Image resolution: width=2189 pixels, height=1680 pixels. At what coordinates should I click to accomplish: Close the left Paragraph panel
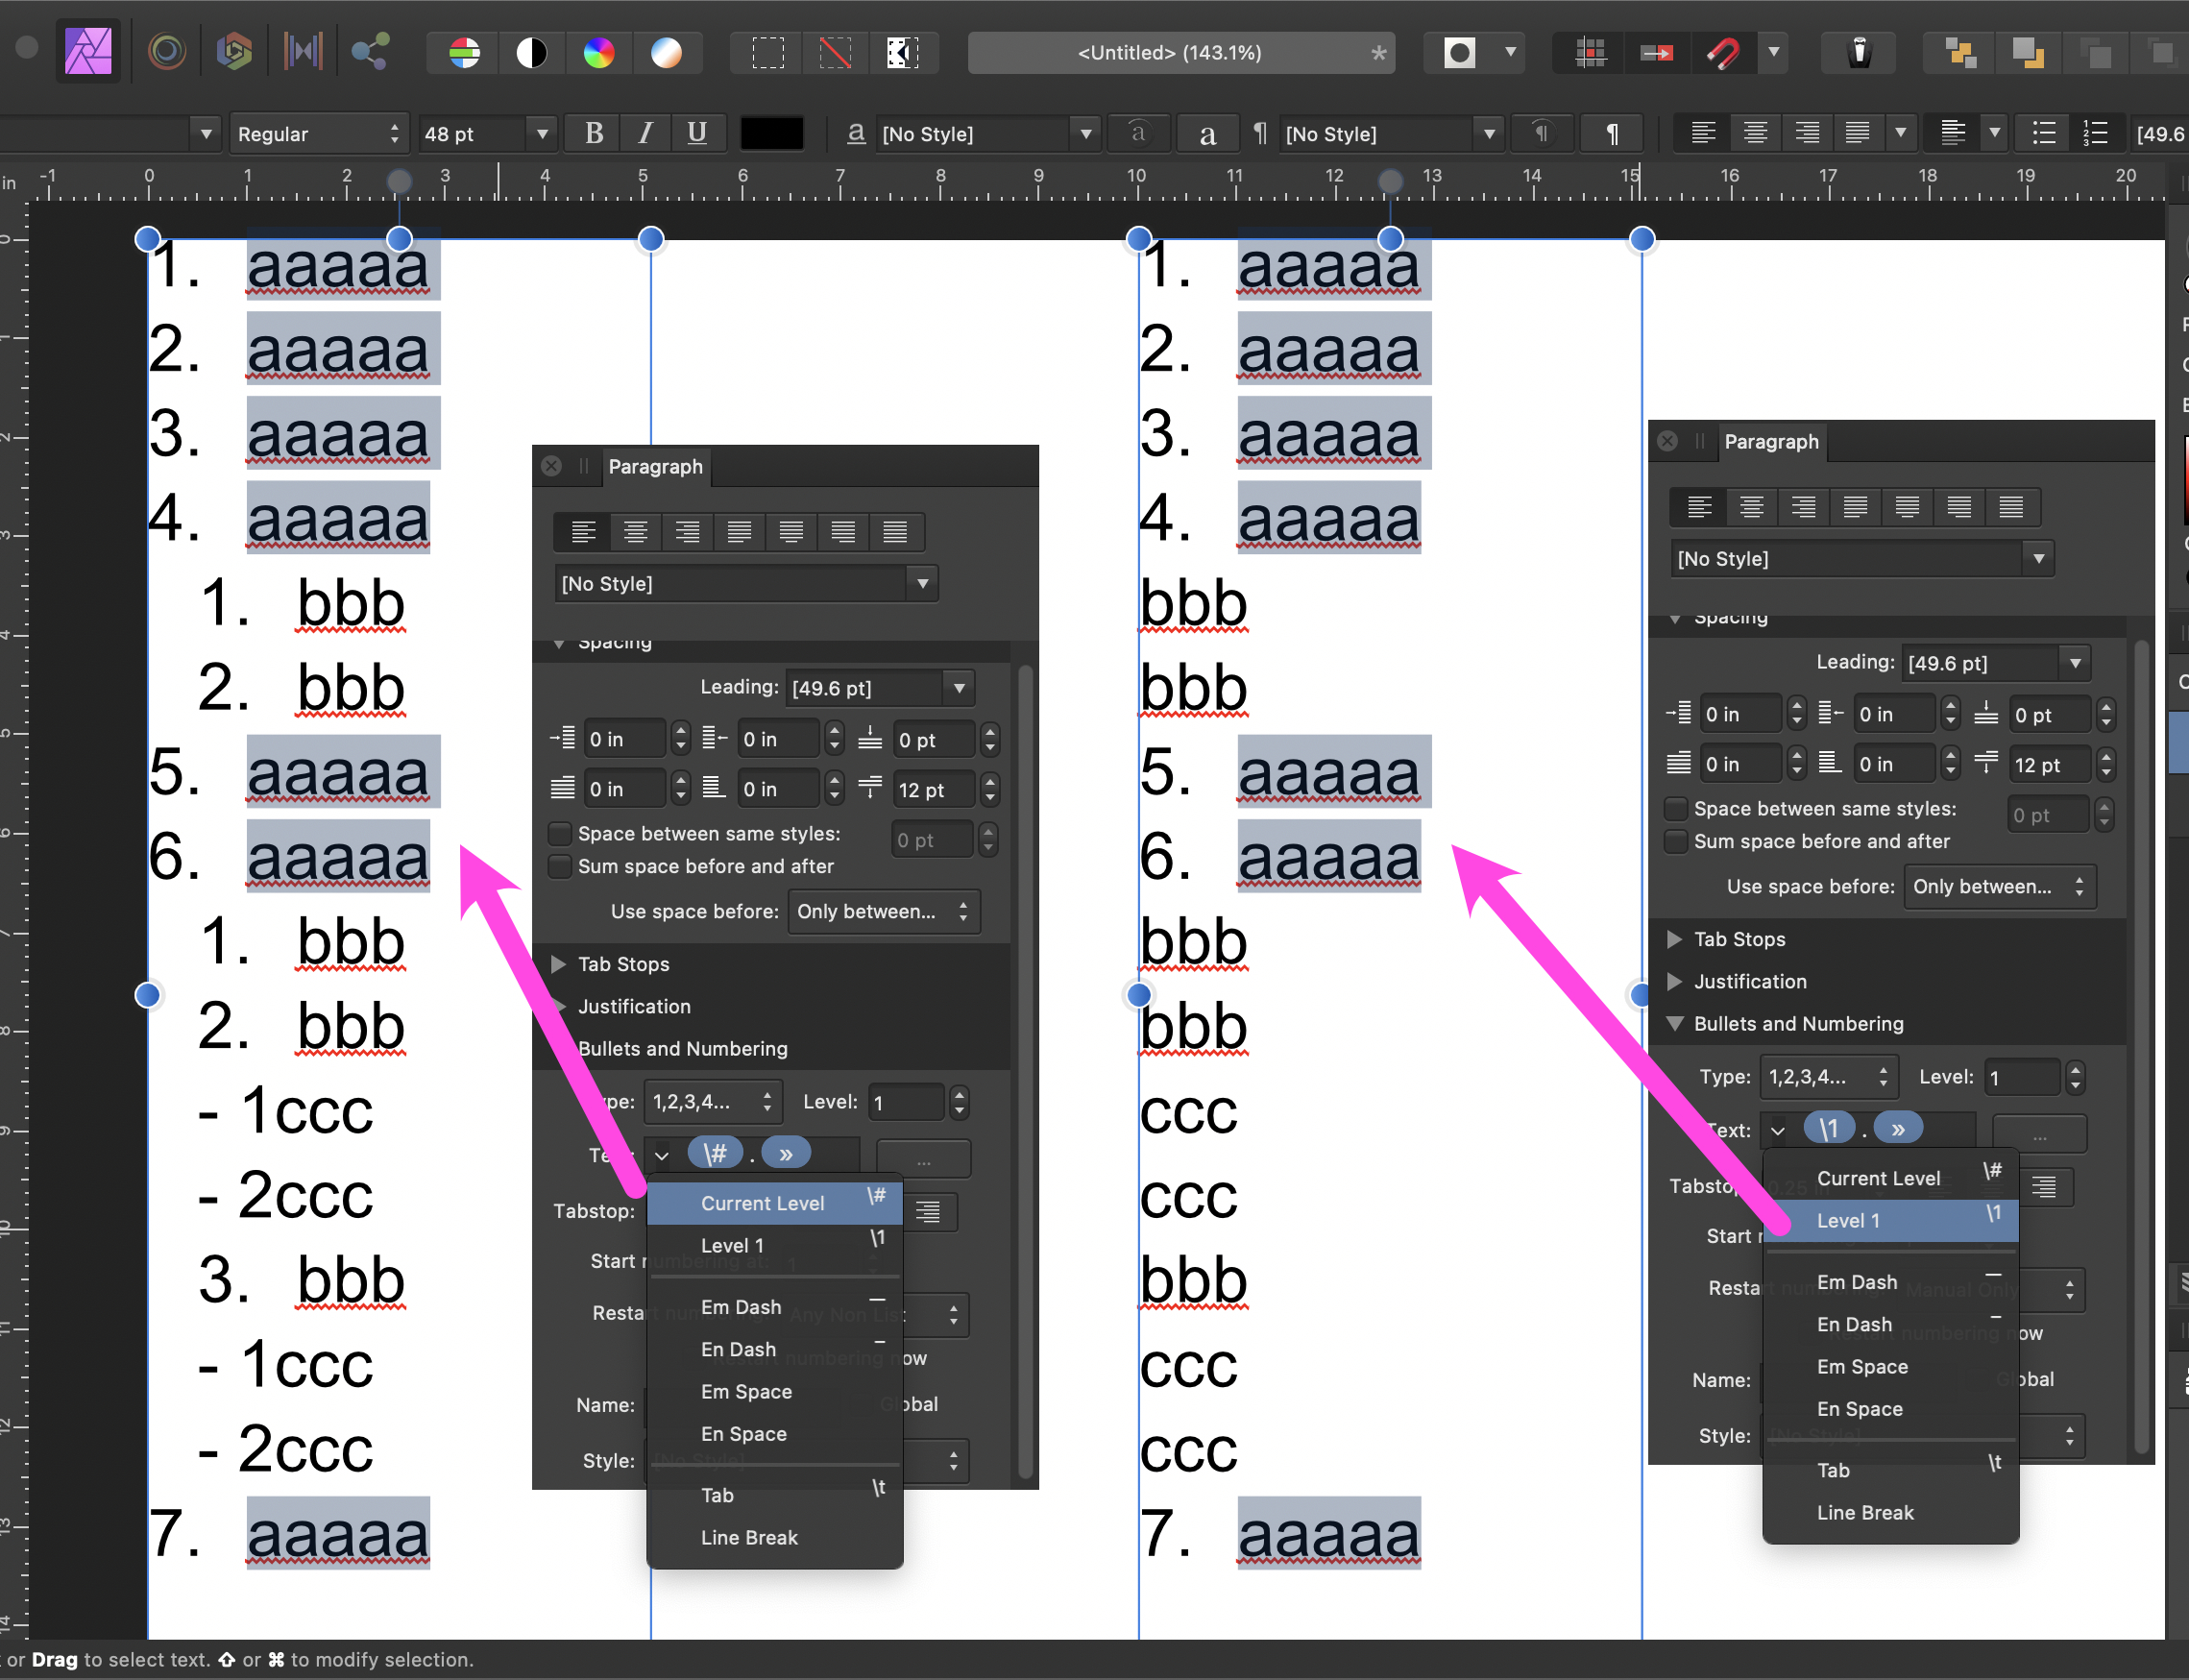tap(551, 466)
